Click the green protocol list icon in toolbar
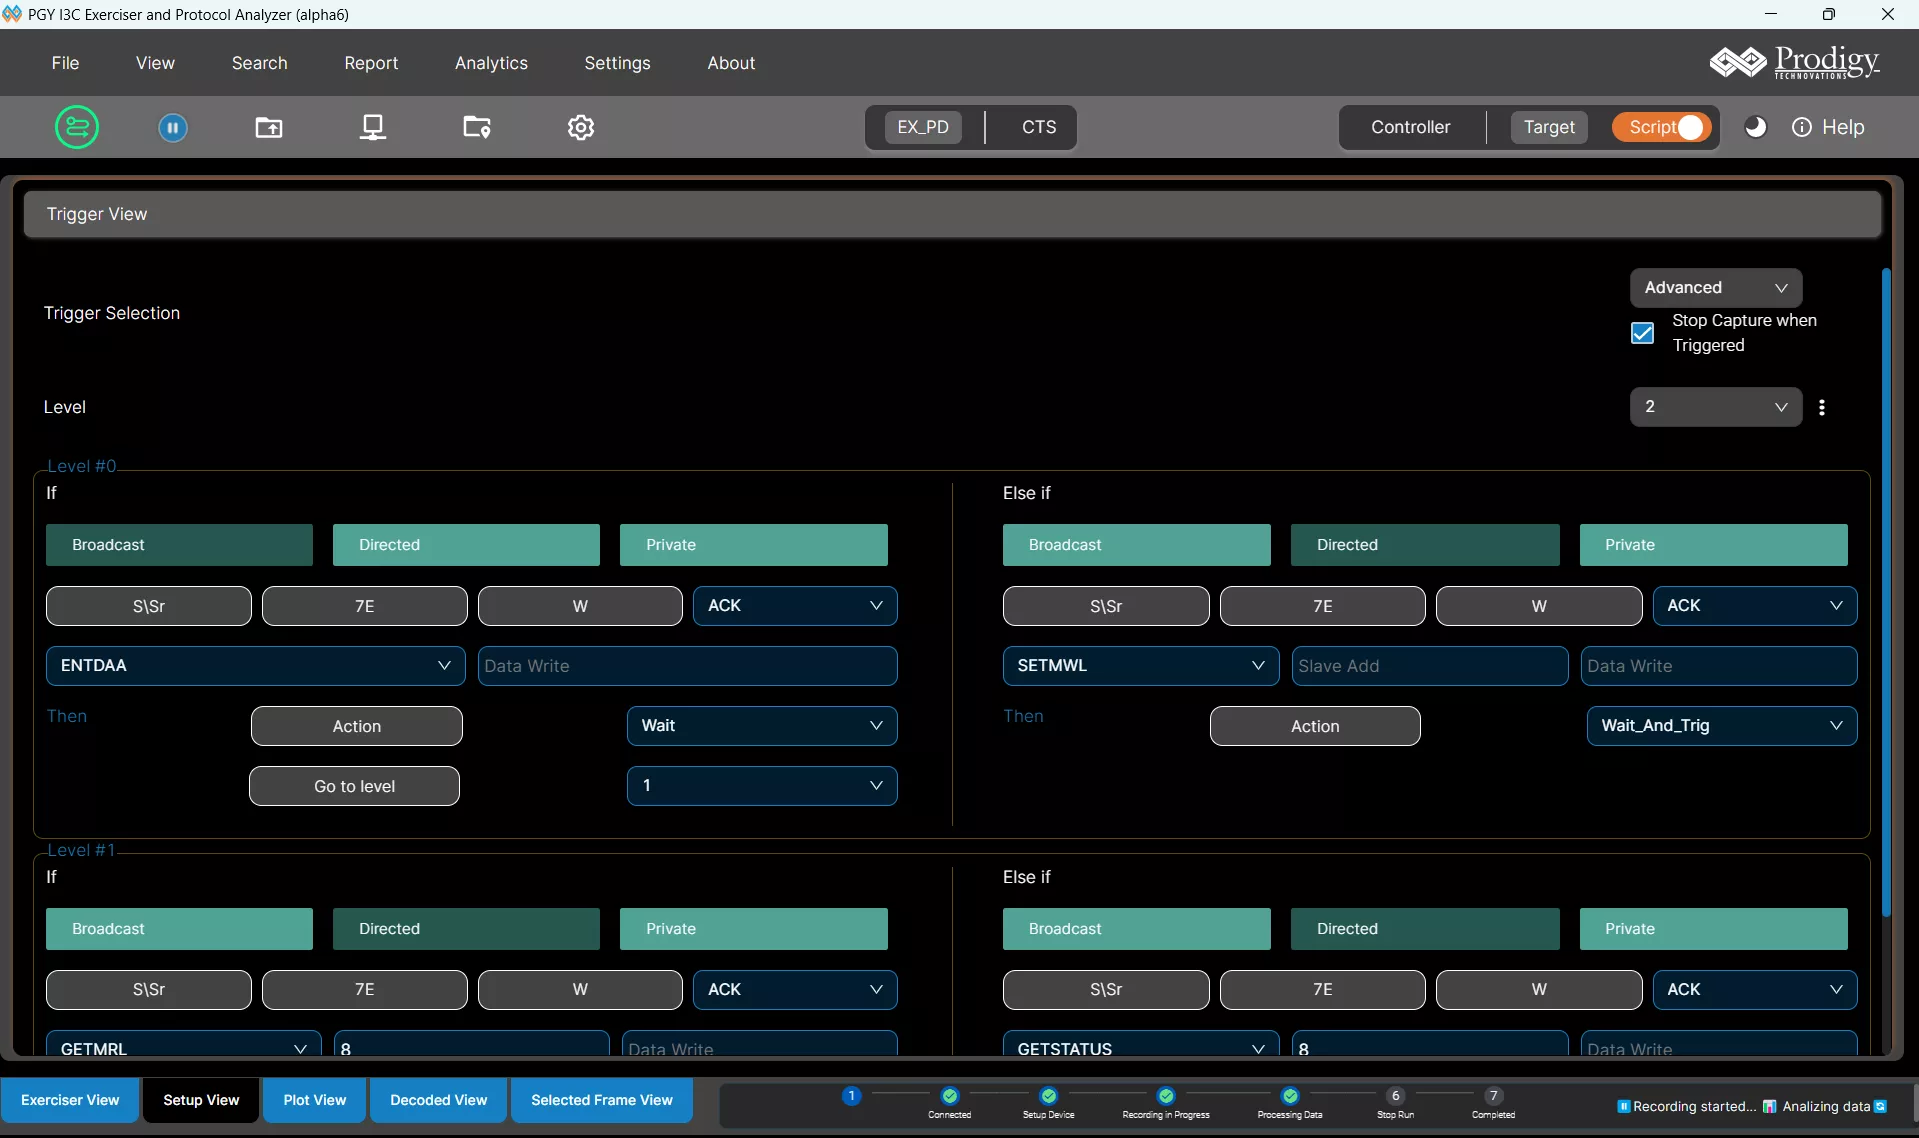 point(77,127)
